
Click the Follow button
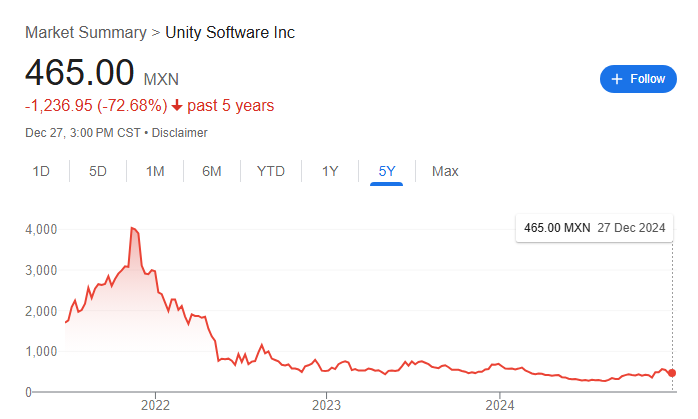click(638, 79)
